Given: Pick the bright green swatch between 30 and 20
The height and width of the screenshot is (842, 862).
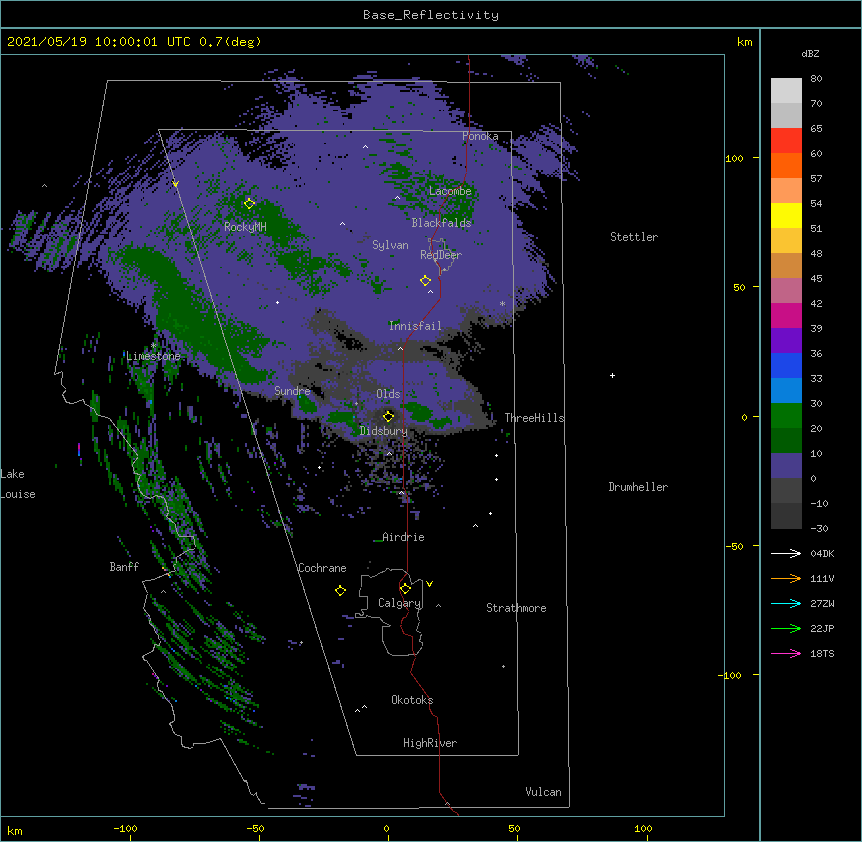Looking at the screenshot, I should (x=786, y=416).
